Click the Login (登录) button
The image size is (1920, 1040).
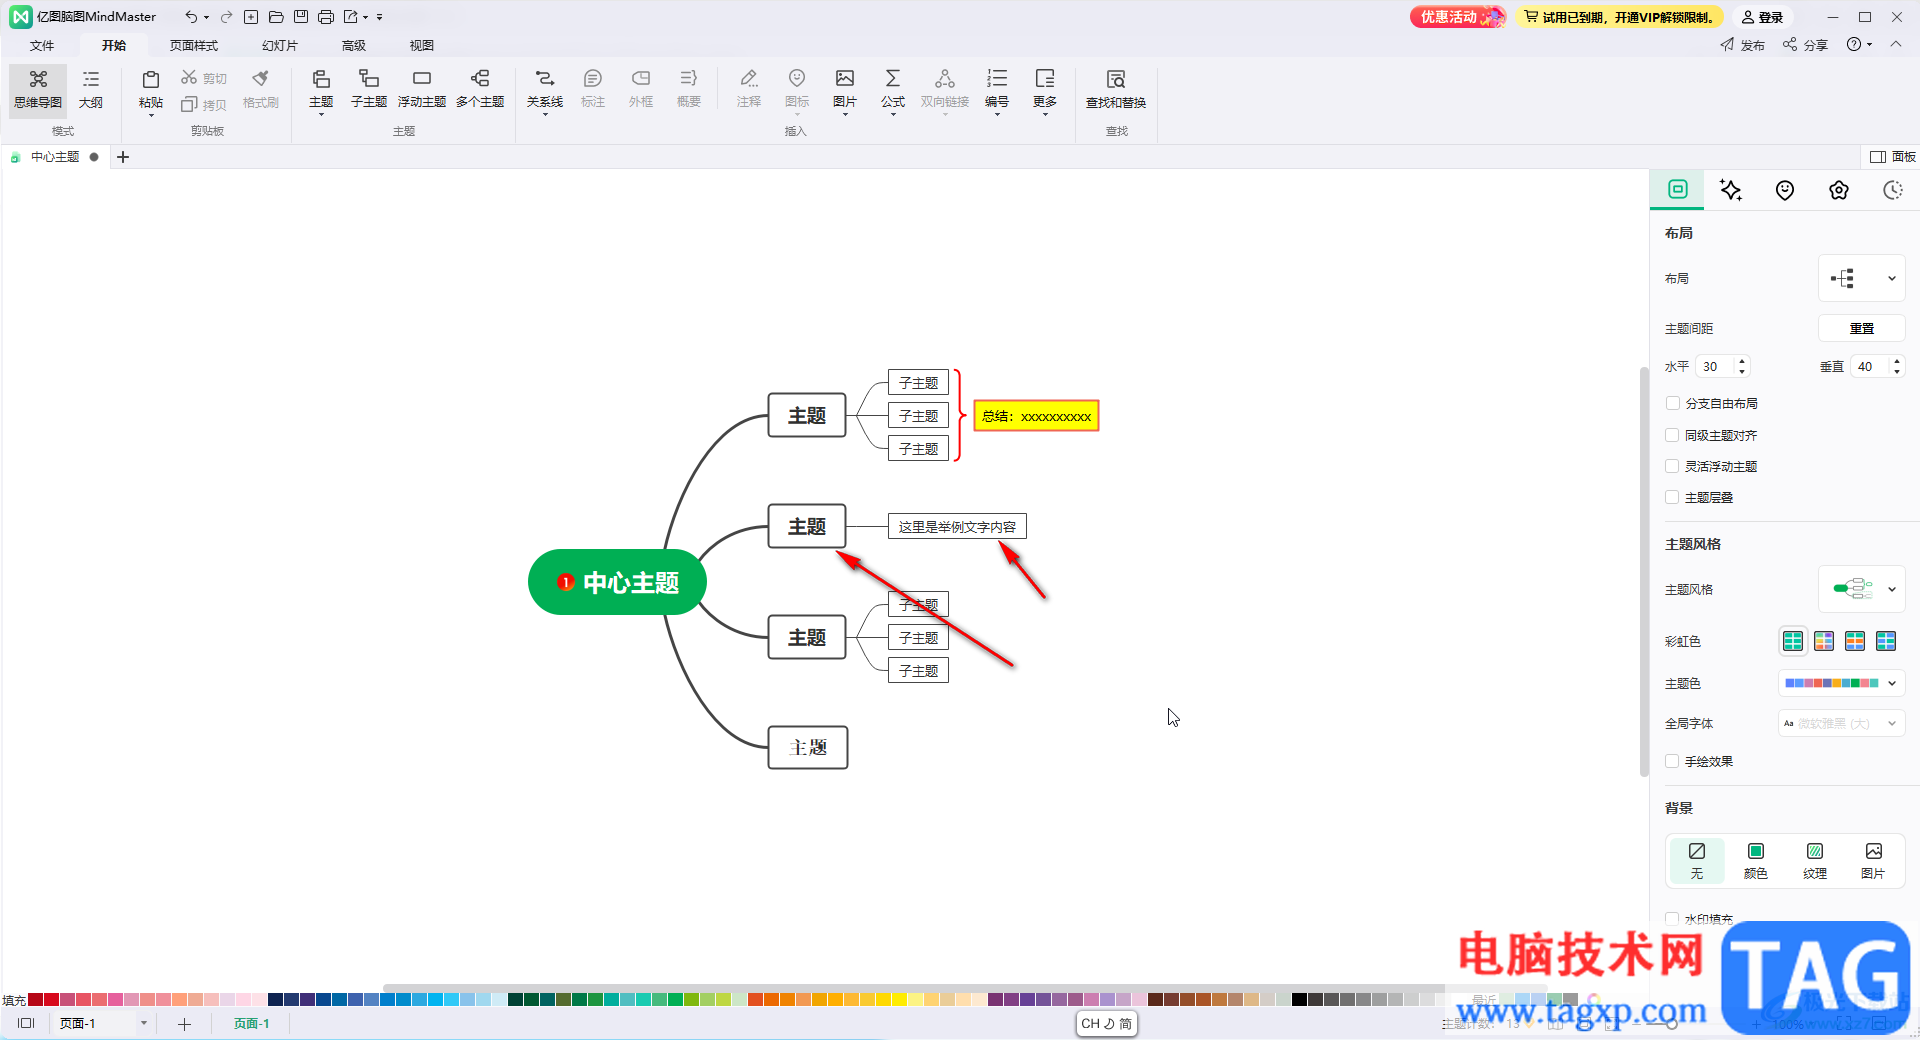(x=1762, y=17)
